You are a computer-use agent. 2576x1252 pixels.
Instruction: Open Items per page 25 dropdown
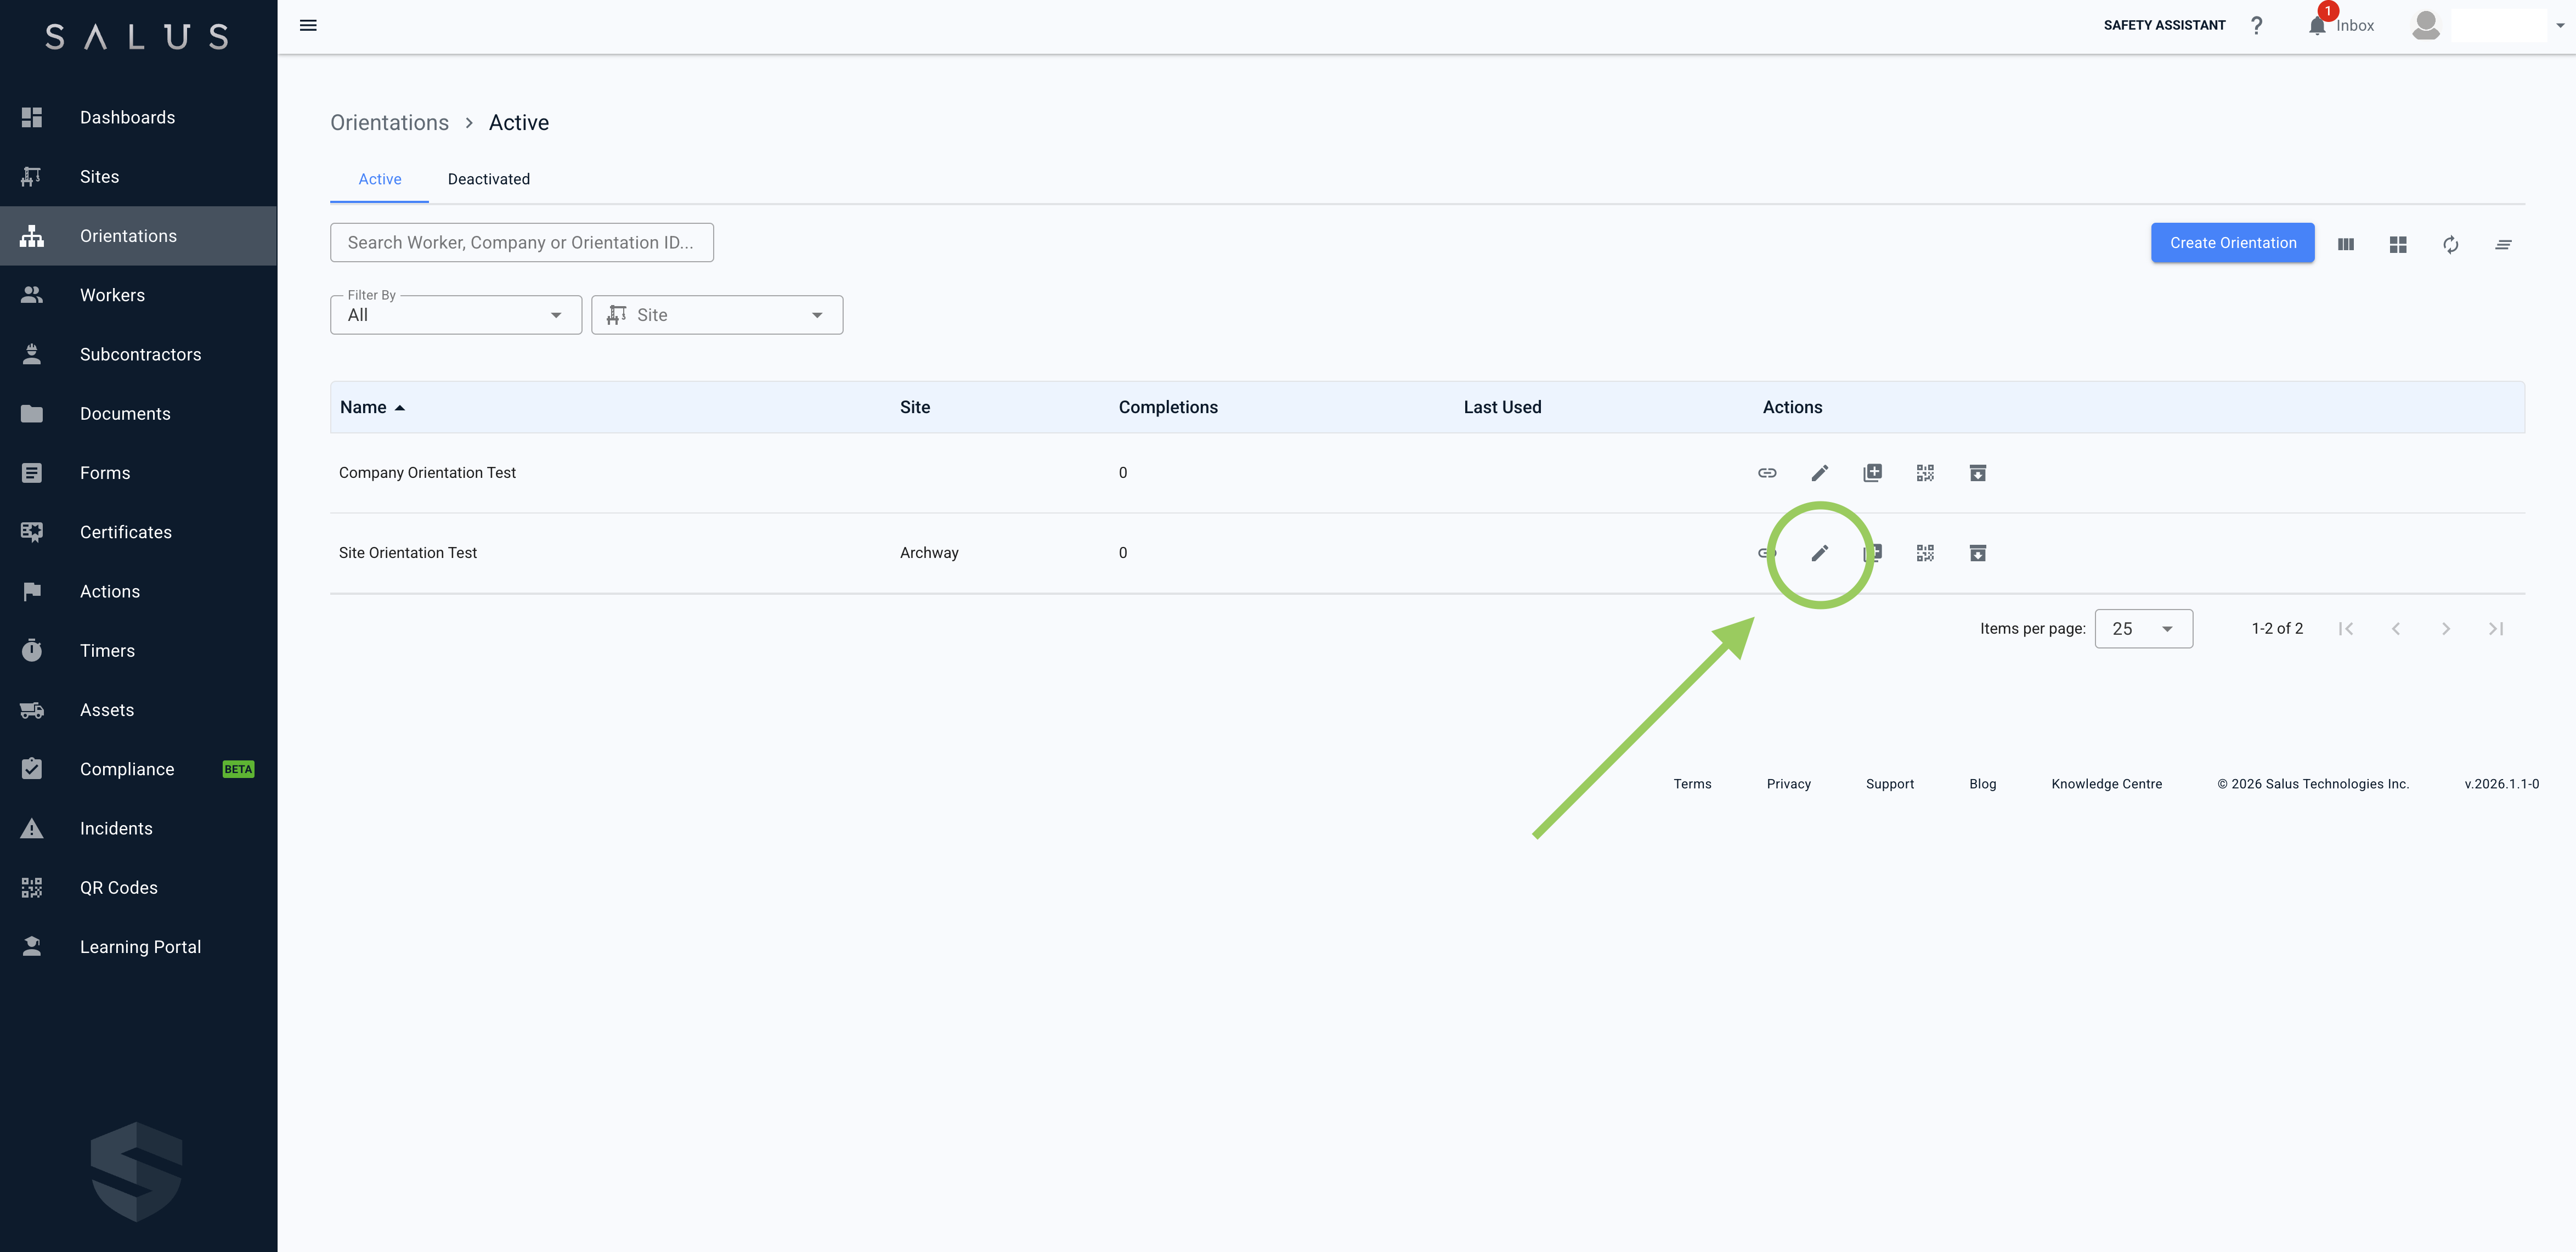click(2143, 628)
